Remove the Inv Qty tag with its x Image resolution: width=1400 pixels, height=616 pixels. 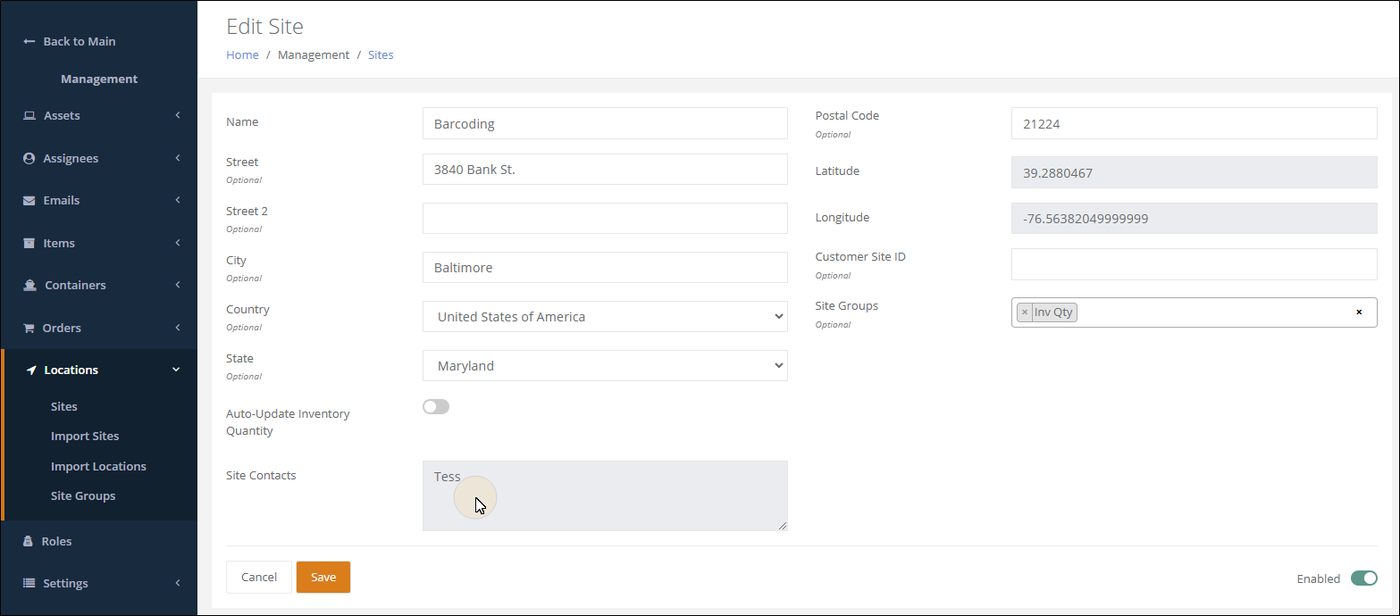[1024, 312]
